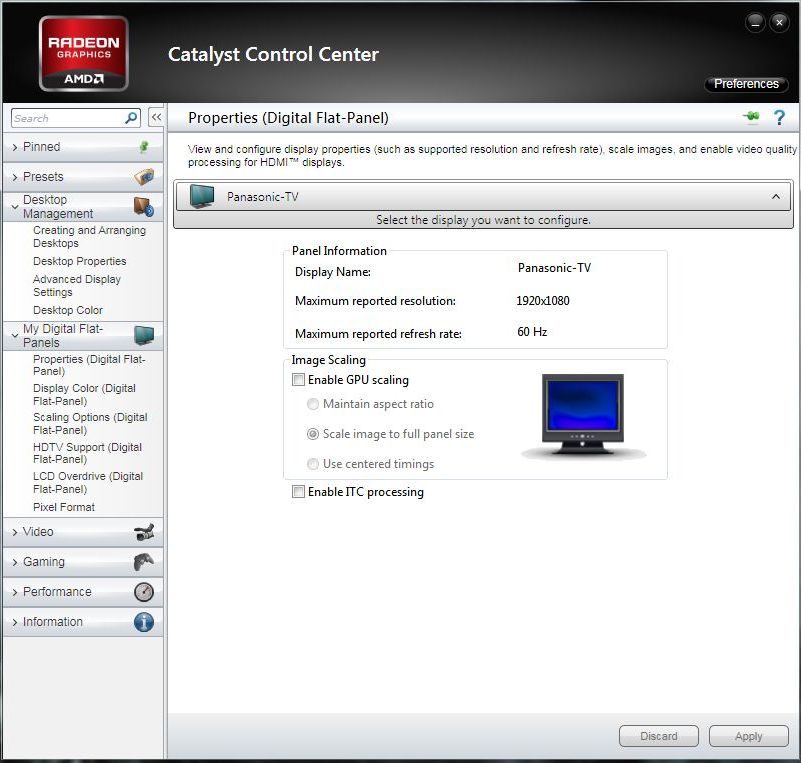801x763 pixels.
Task: Open help with the question mark icon
Action: point(779,117)
